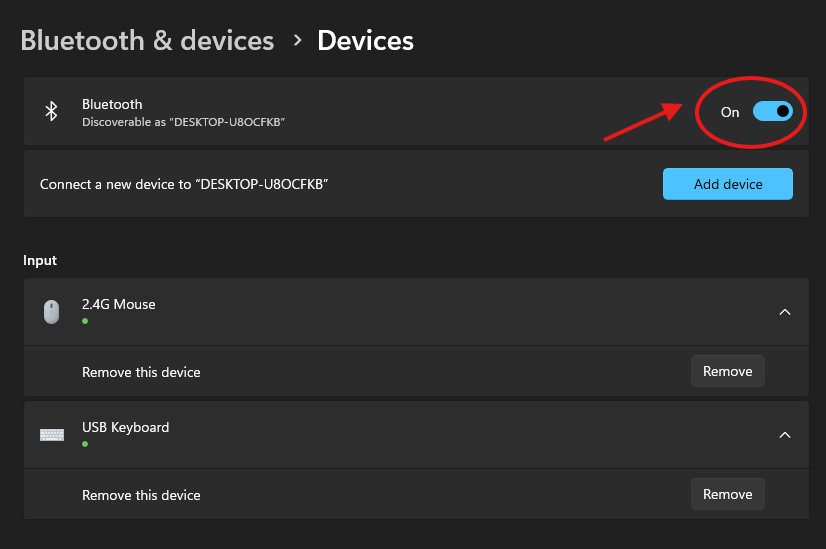Go back to Bluetooth & devices breadcrumb

147,40
